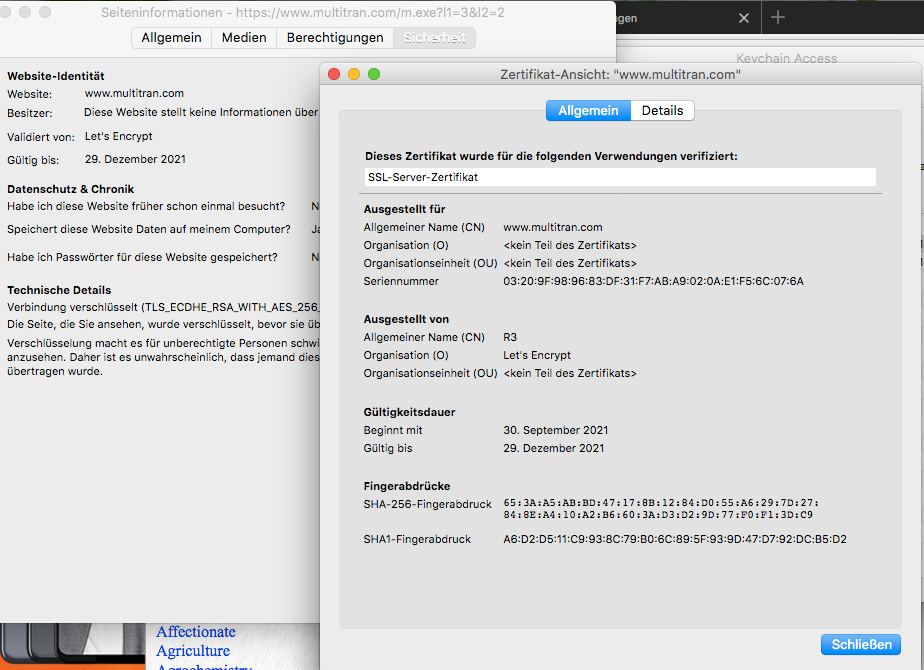Click the start date 30. September 2021
The width and height of the screenshot is (924, 670).
point(555,430)
